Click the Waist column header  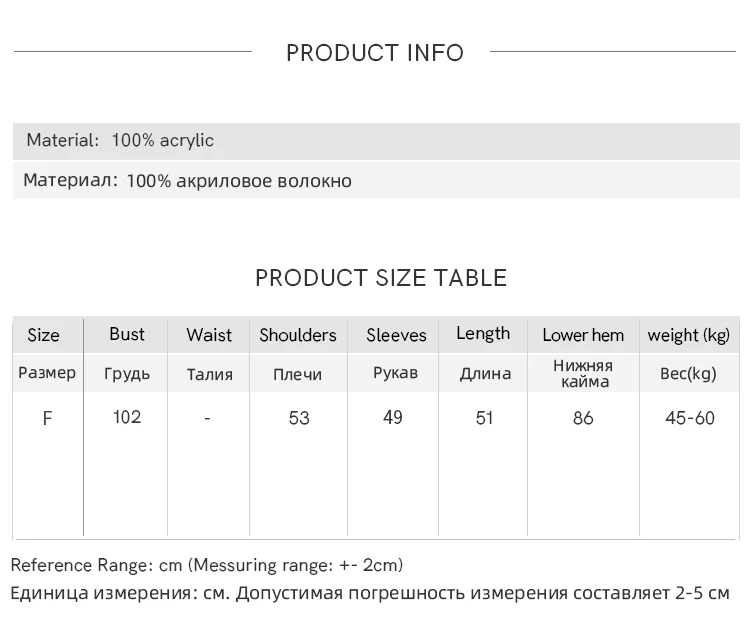pyautogui.click(x=209, y=335)
